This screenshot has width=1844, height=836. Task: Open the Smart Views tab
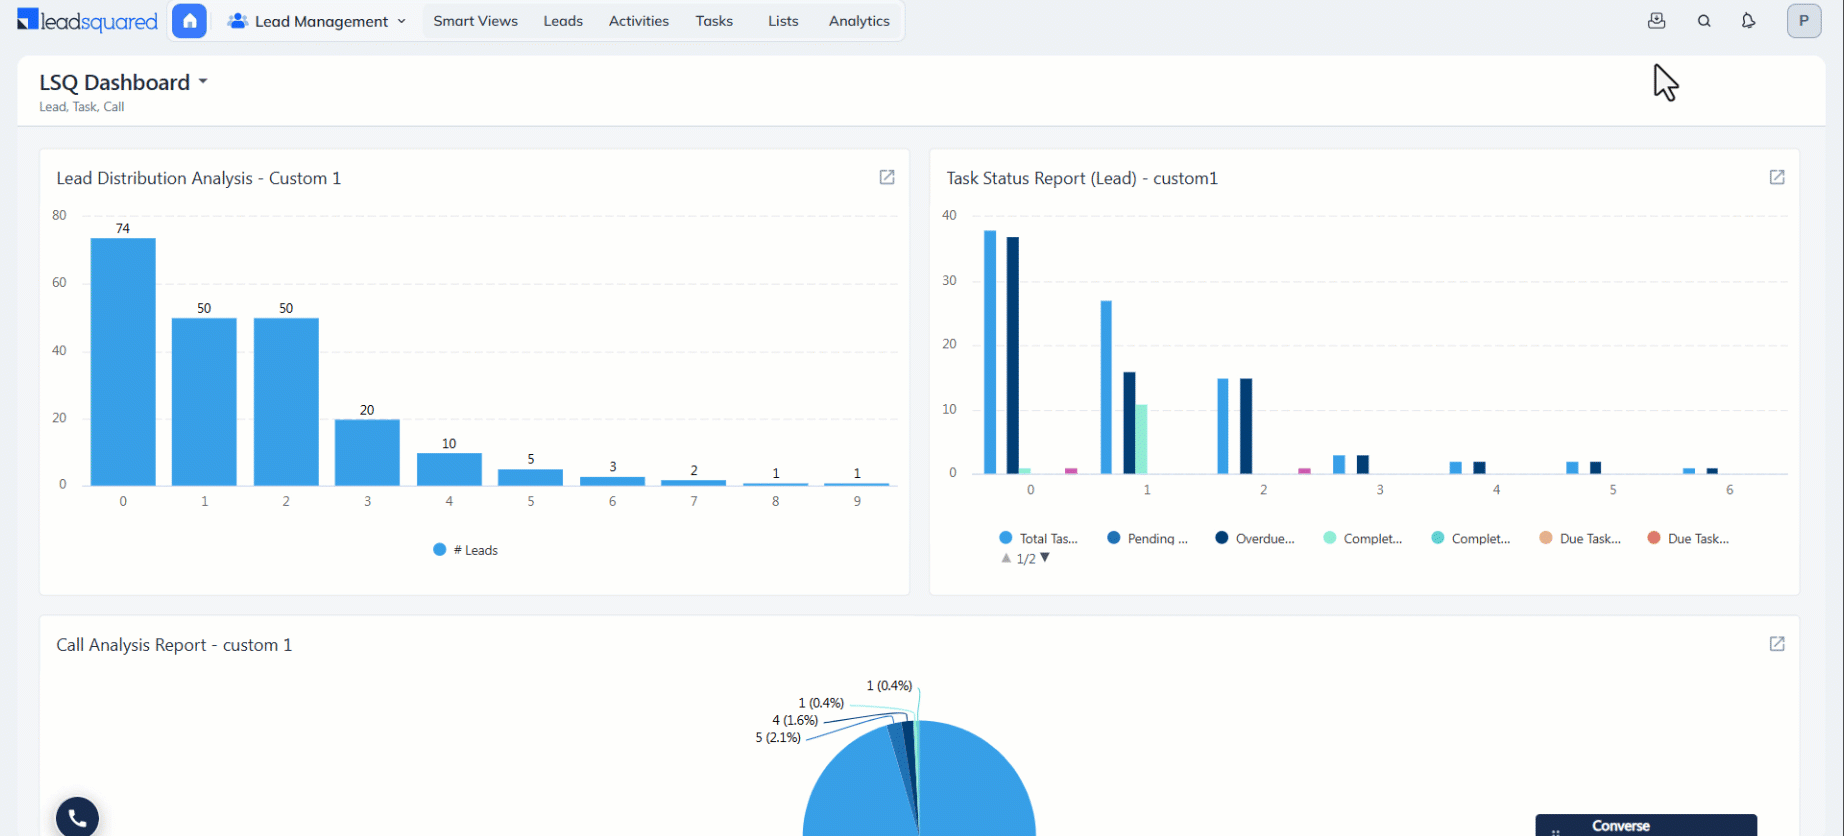[475, 21]
